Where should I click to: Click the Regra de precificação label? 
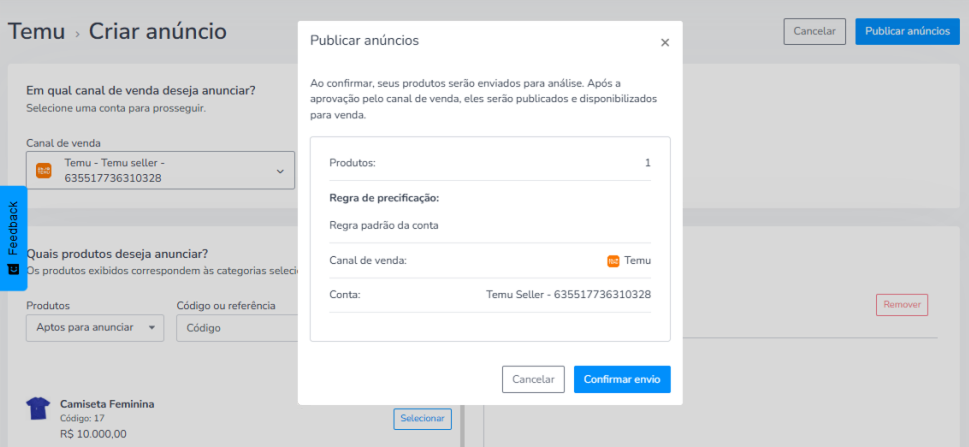click(x=384, y=198)
